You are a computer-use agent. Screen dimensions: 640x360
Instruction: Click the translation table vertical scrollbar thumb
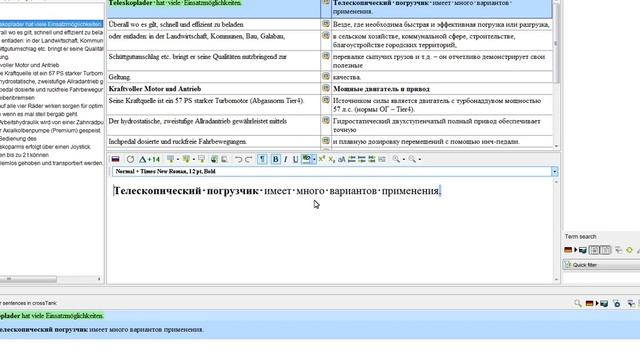pyautogui.click(x=556, y=43)
